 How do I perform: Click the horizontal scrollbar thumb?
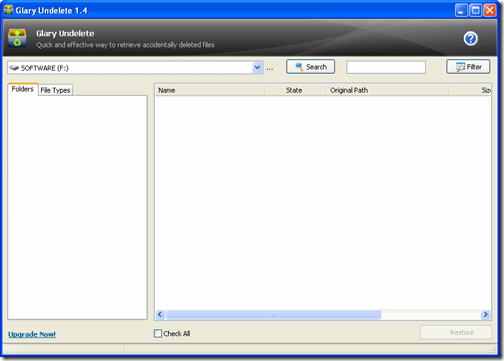[x=273, y=314]
